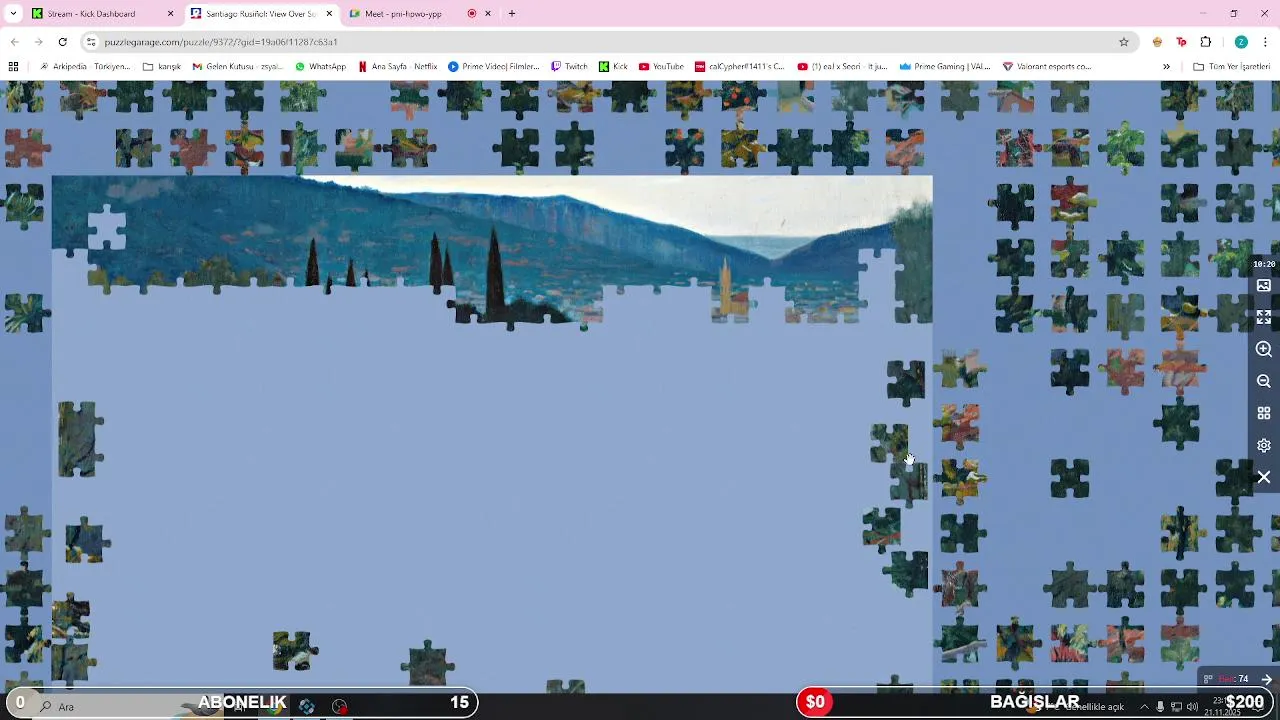Open the system tray volume icon
The image size is (1280, 720).
coord(1192,706)
